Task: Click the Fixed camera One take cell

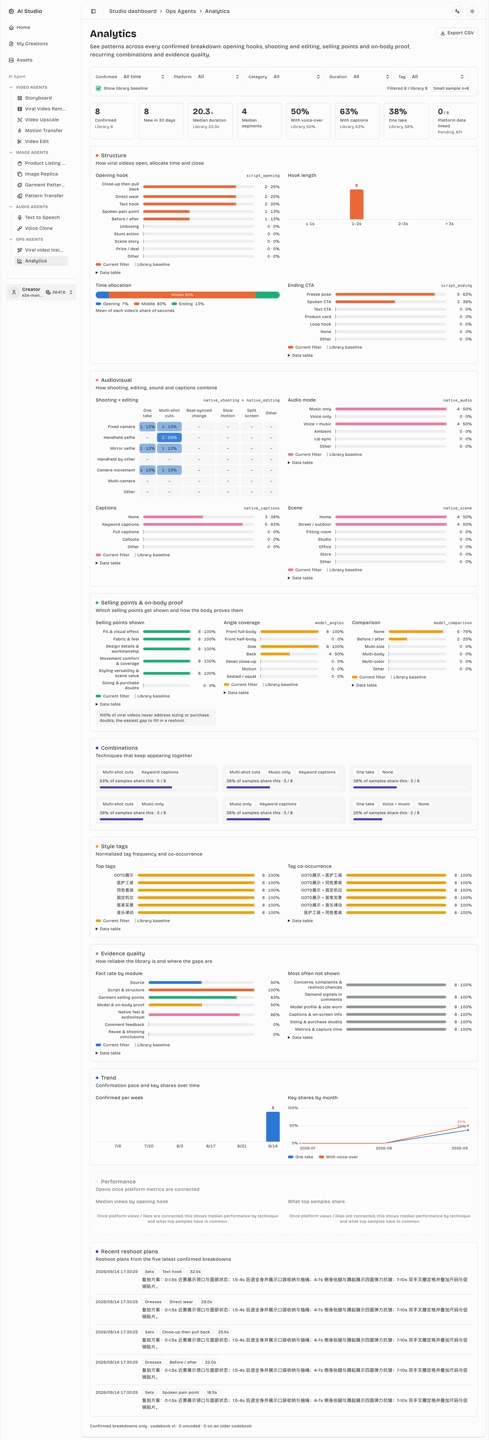Action: coord(148,427)
